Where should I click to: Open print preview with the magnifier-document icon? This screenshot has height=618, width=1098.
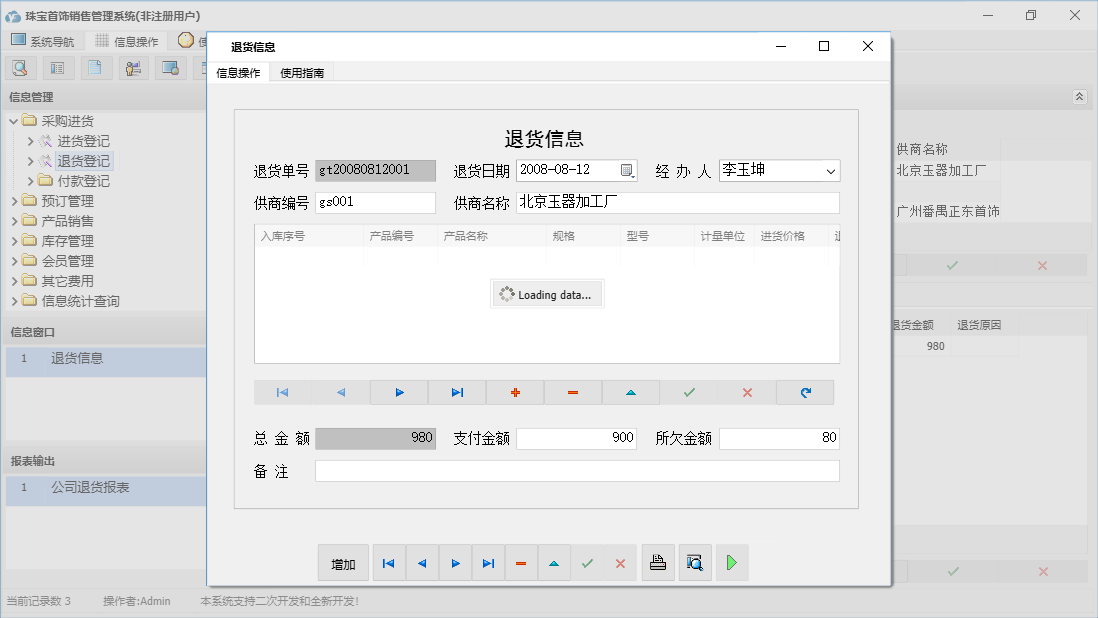[695, 562]
